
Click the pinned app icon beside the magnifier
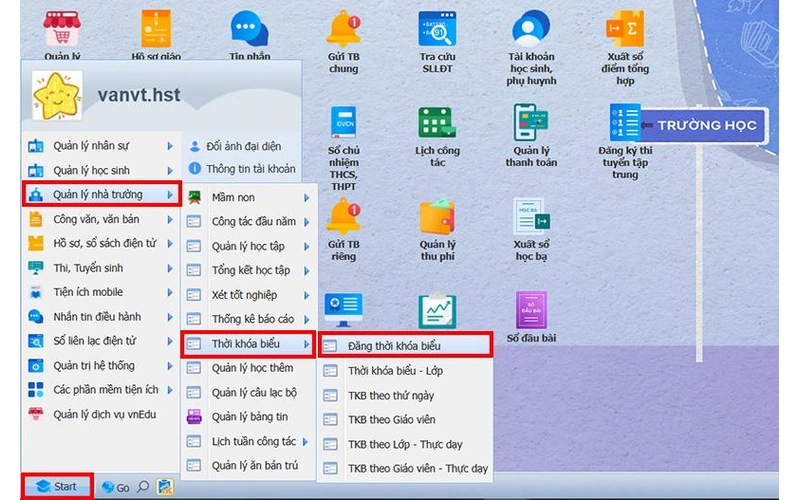164,487
